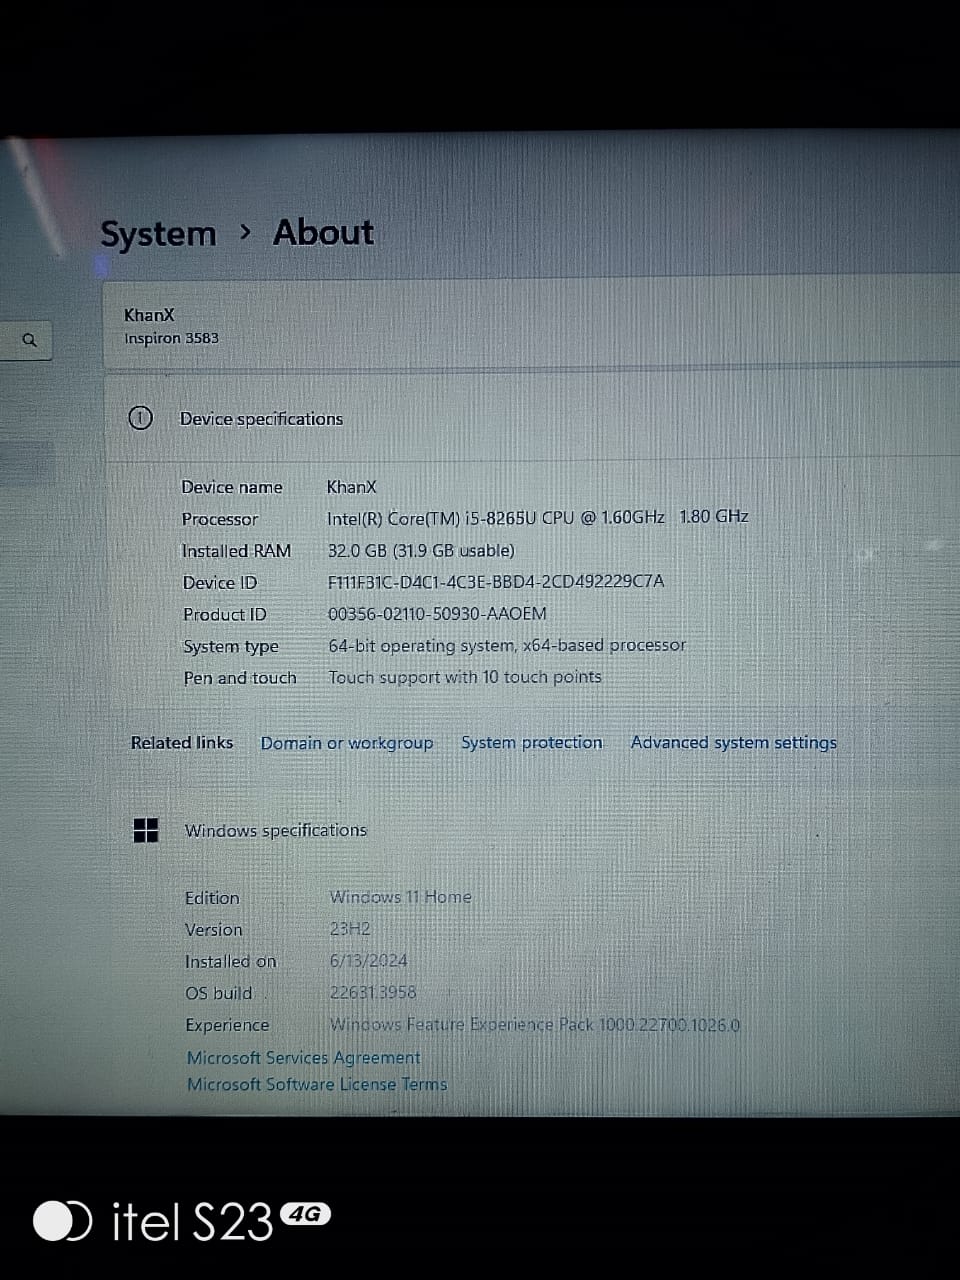The width and height of the screenshot is (960, 1280).
Task: Click the 32.0 GB installed RAM value
Action: click(421, 550)
